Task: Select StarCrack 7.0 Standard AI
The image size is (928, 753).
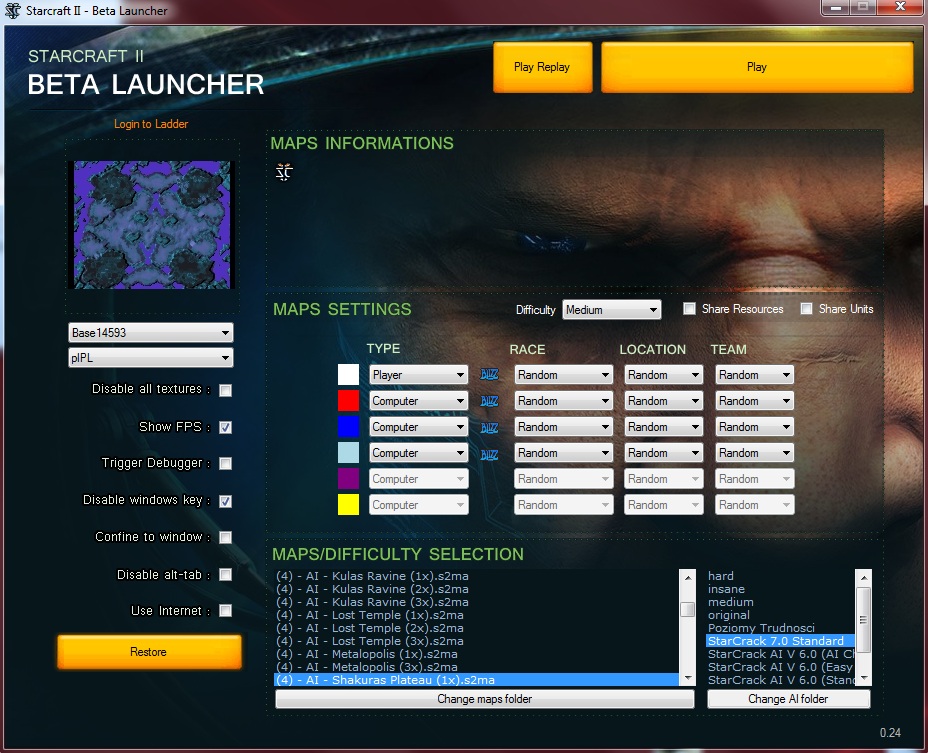Action: click(x=781, y=641)
